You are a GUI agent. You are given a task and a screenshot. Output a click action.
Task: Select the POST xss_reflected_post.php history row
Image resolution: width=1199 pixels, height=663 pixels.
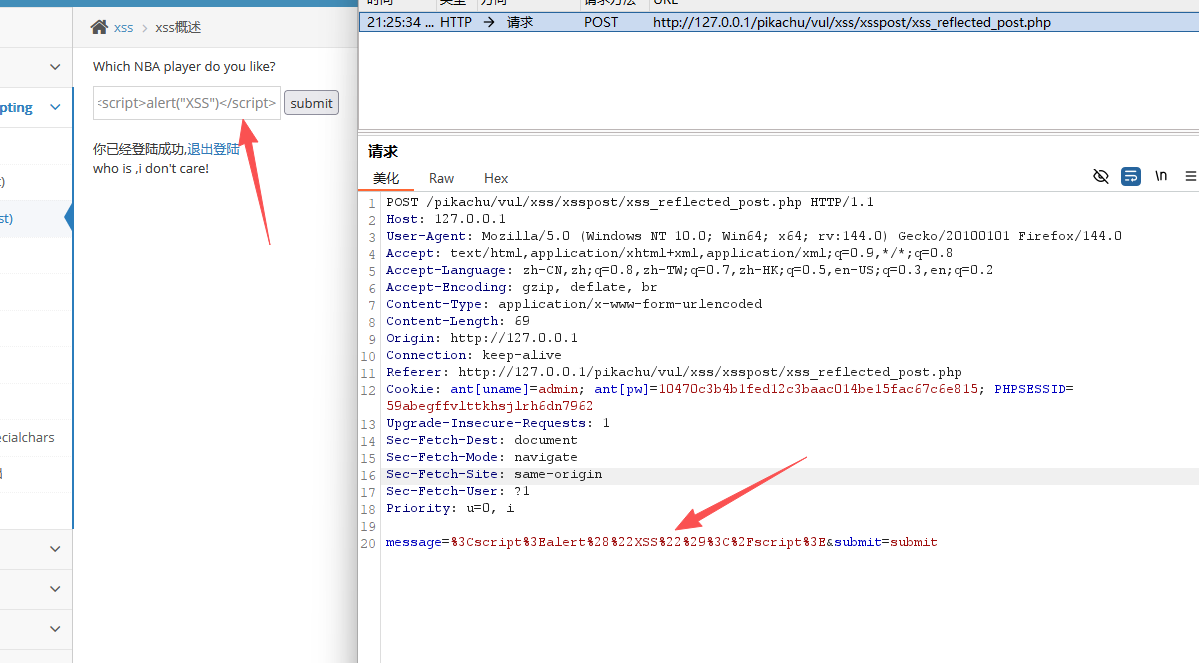coord(778,22)
